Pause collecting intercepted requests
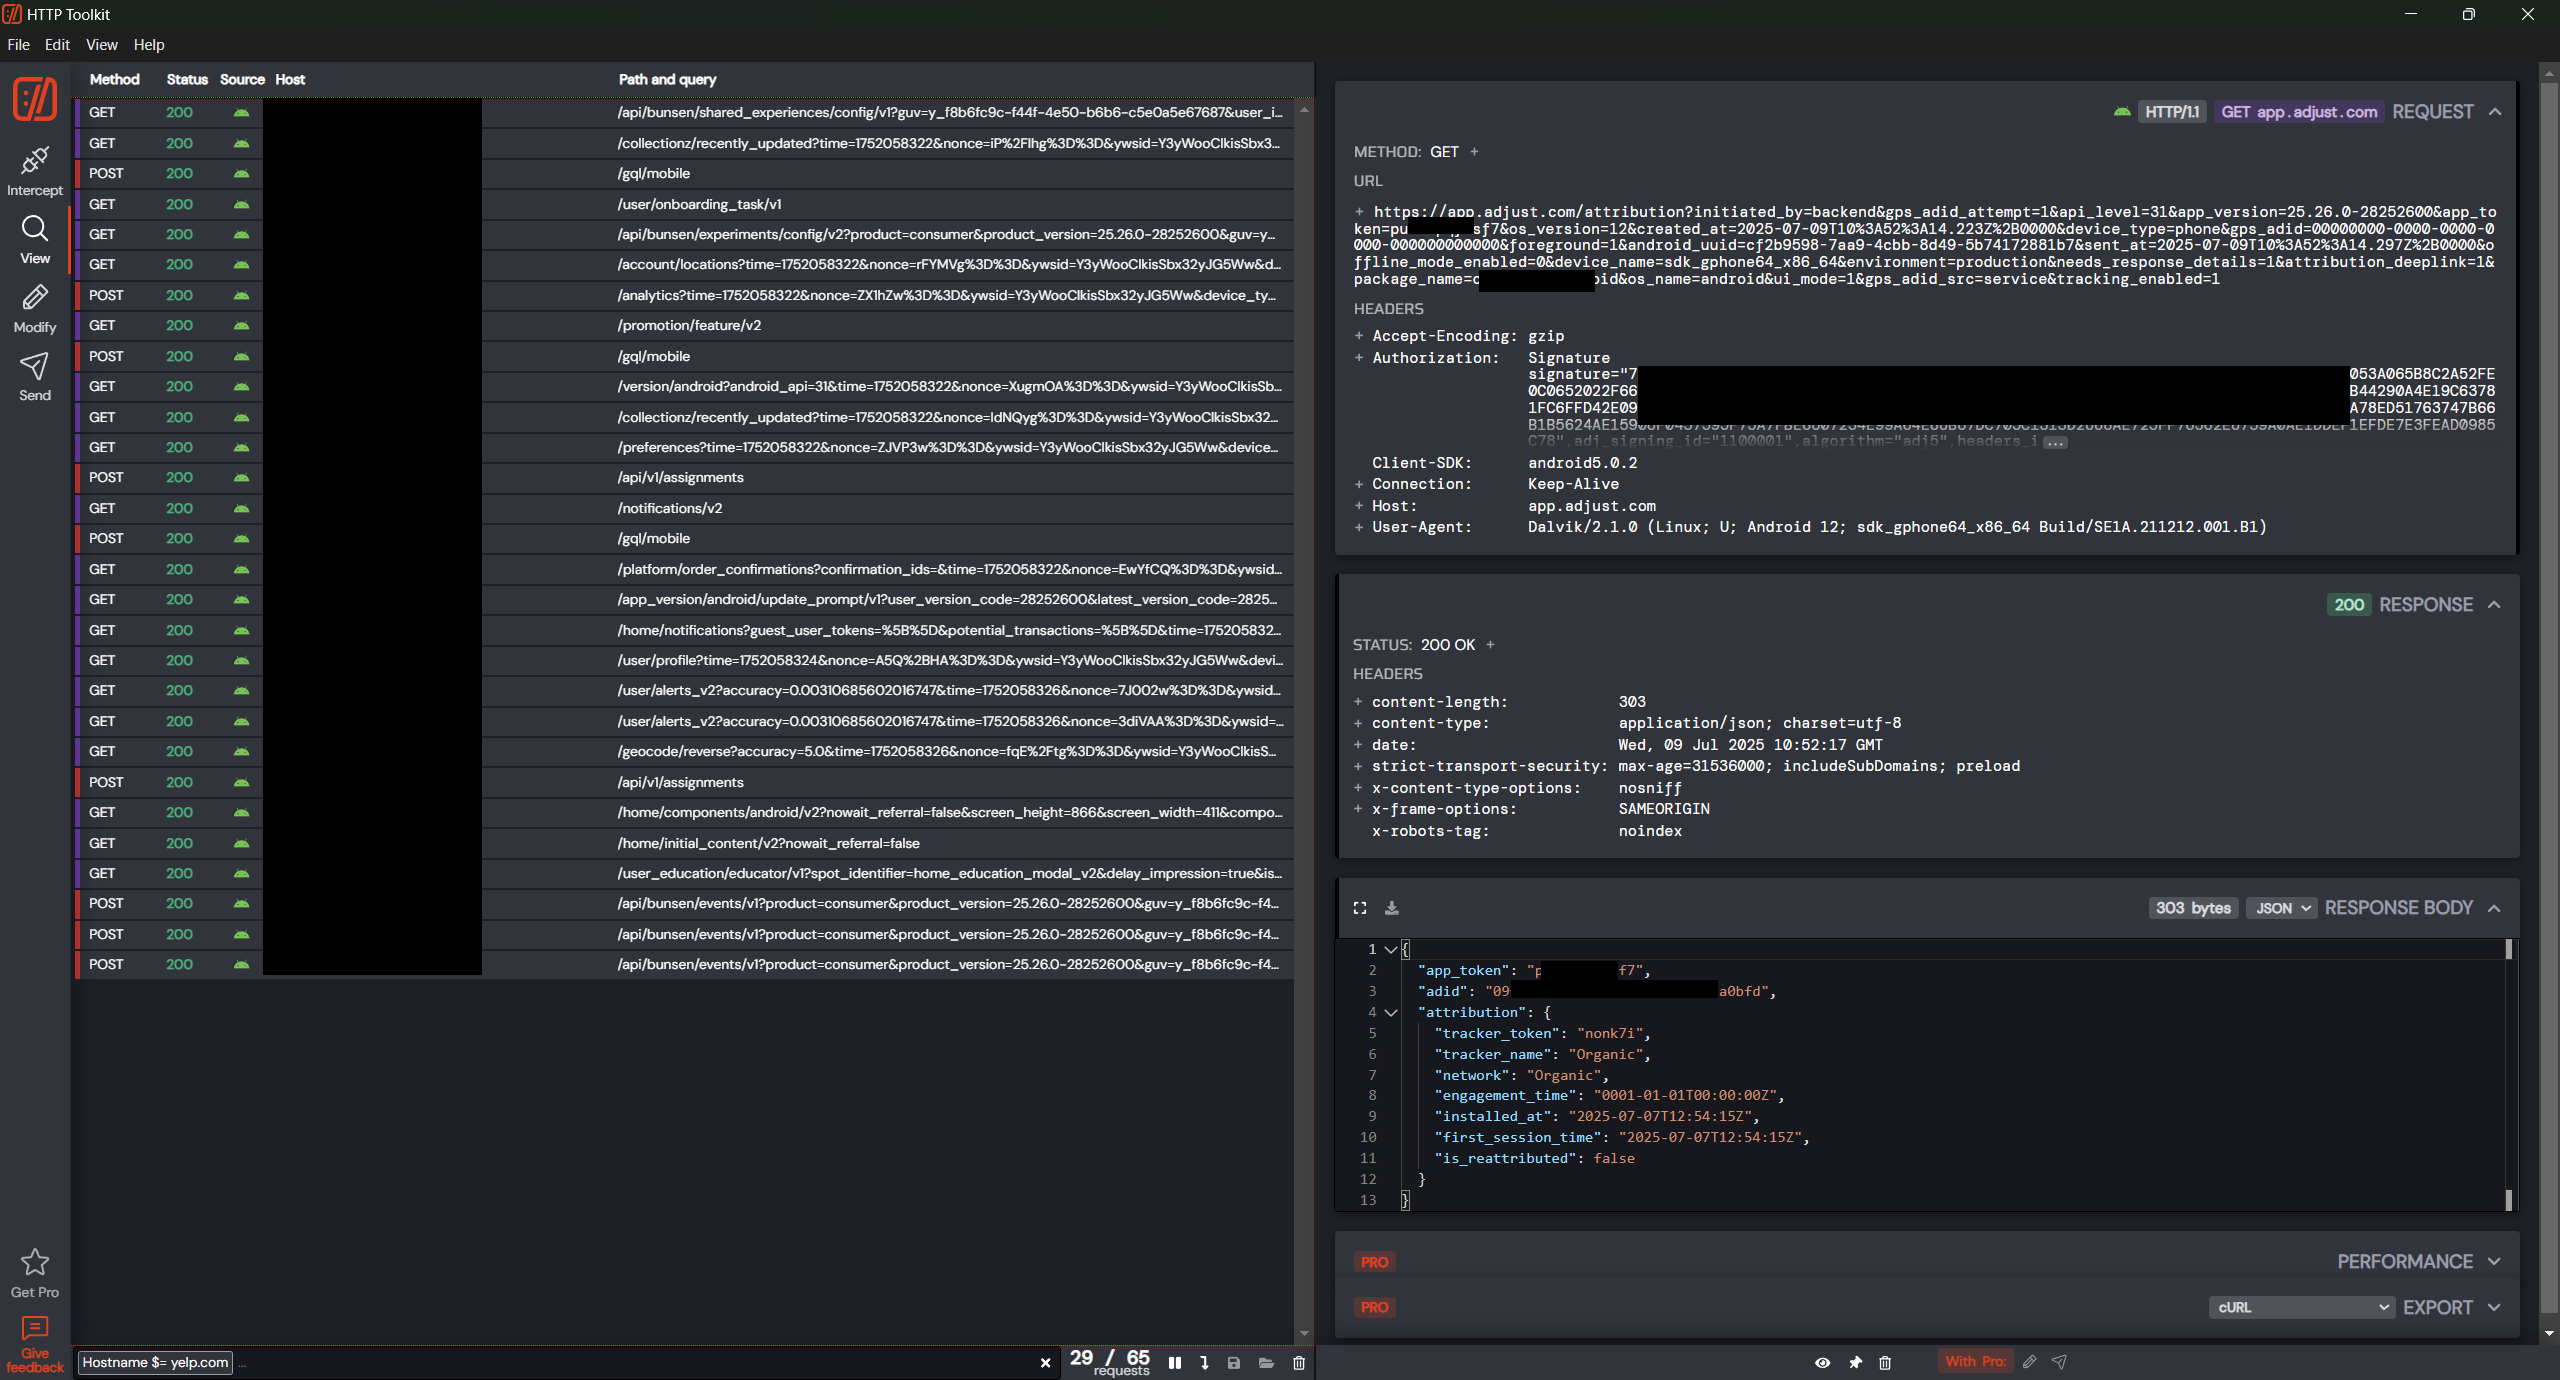Viewport: 2560px width, 1380px height. (x=1175, y=1363)
